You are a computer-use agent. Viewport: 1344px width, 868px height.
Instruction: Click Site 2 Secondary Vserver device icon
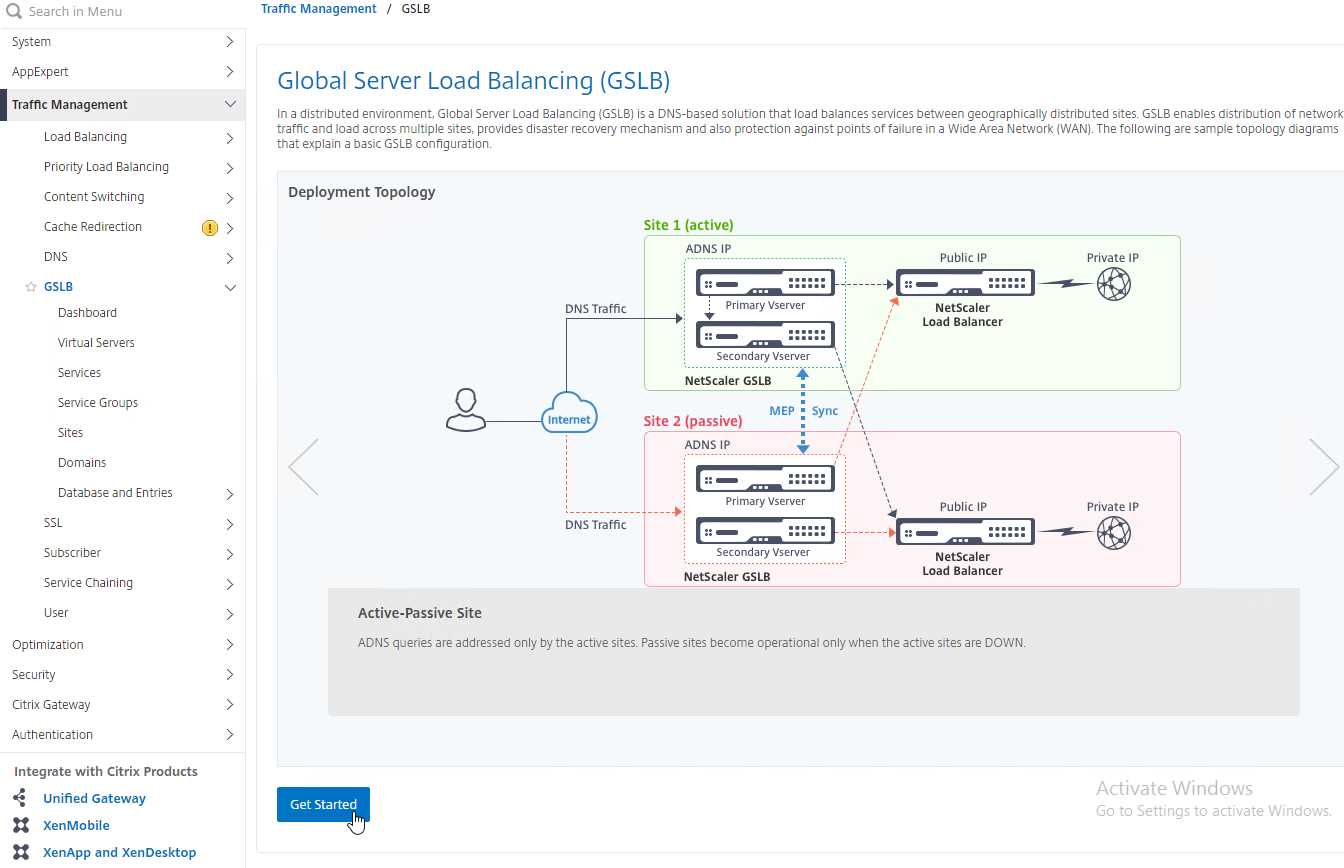point(765,530)
